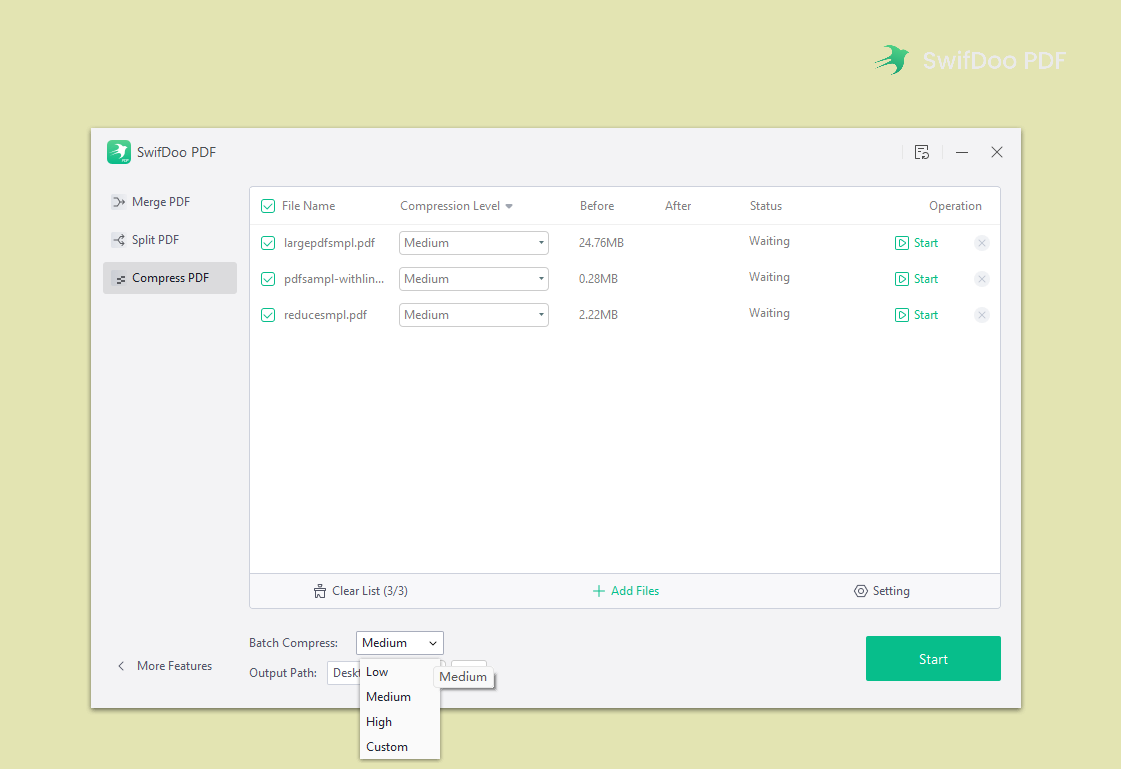Click the SwifDoo PDF app logo icon

point(119,152)
